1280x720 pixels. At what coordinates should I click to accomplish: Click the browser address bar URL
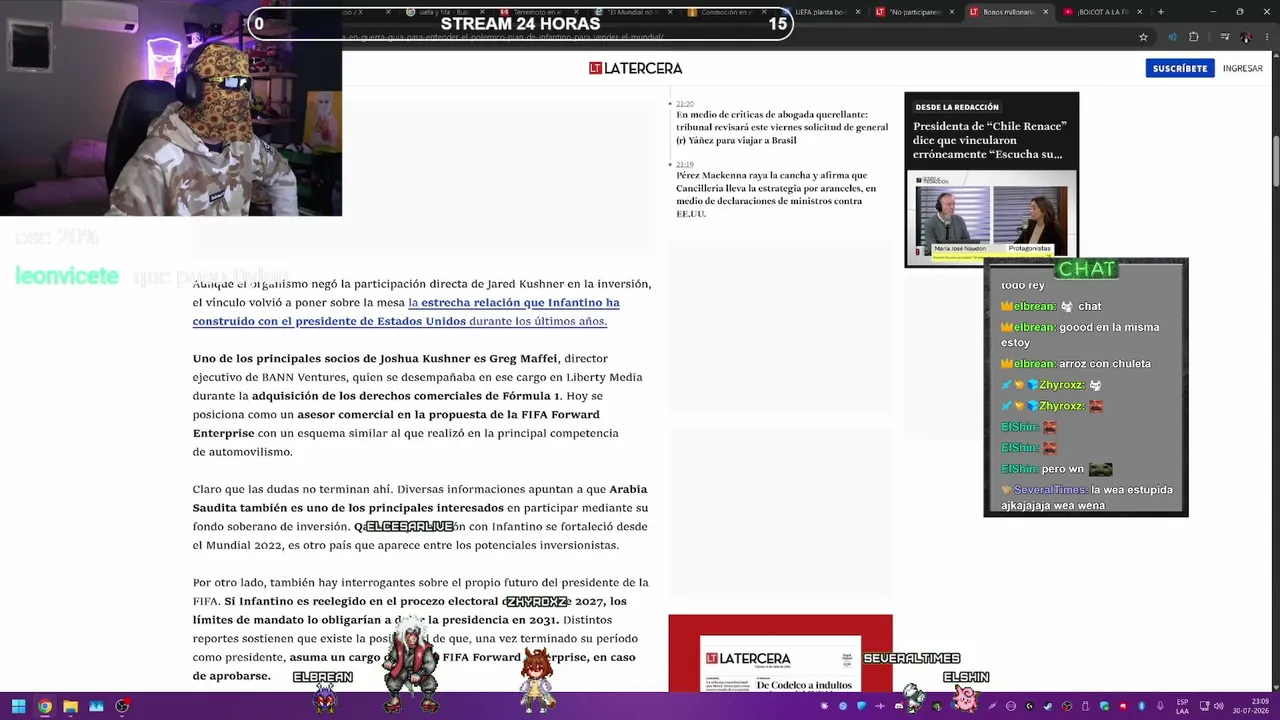coord(502,37)
